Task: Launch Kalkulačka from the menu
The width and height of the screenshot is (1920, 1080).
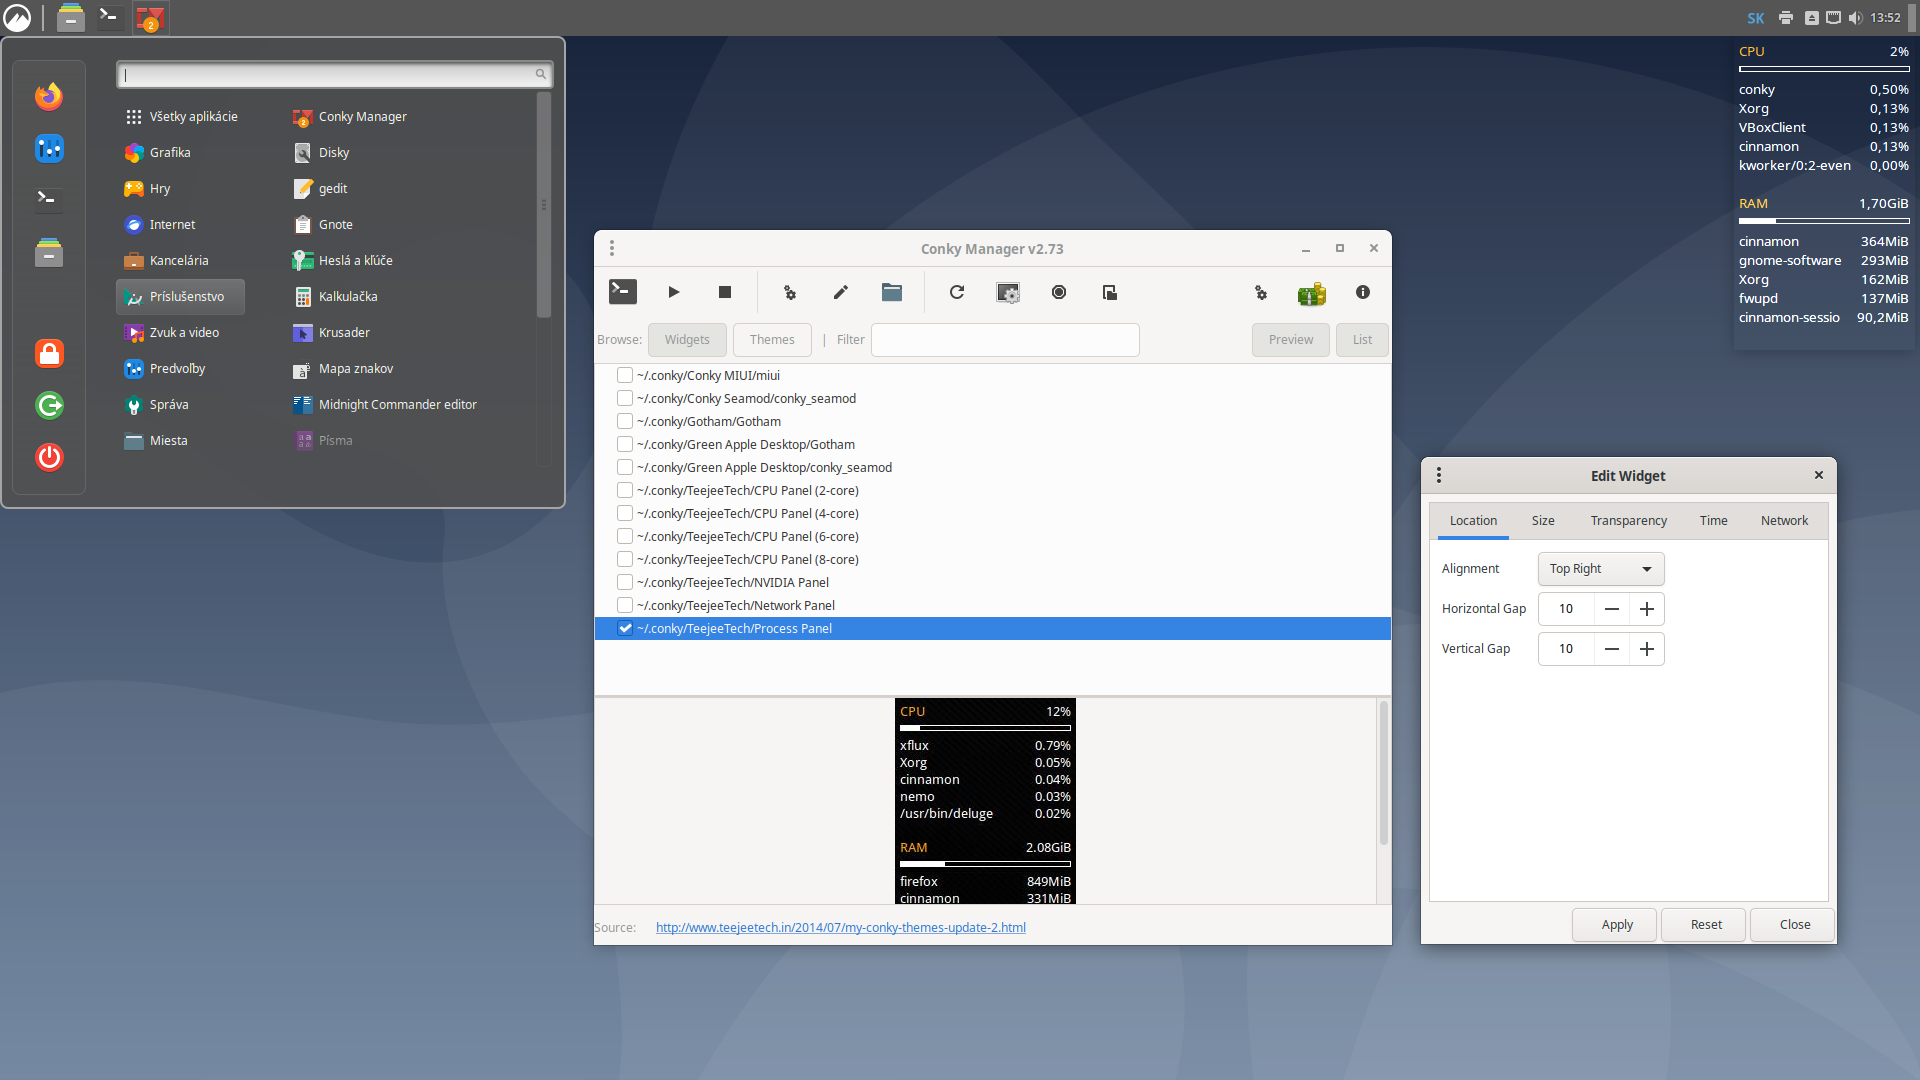Action: click(x=335, y=297)
